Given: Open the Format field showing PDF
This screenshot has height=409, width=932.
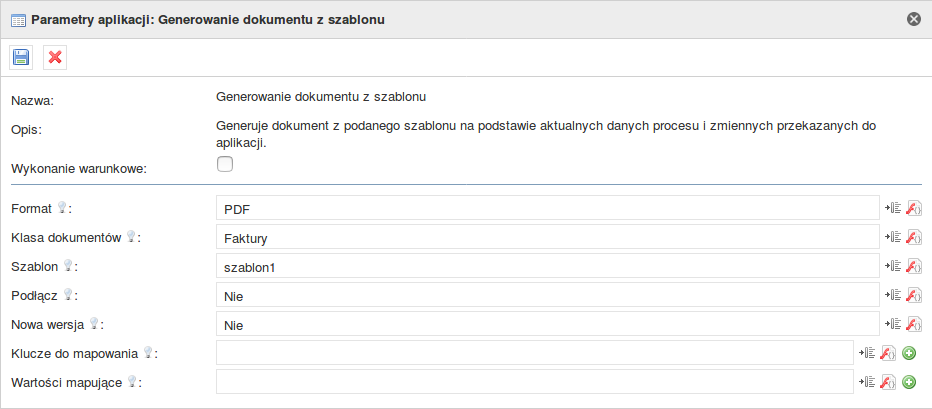Looking at the screenshot, I should [x=546, y=209].
